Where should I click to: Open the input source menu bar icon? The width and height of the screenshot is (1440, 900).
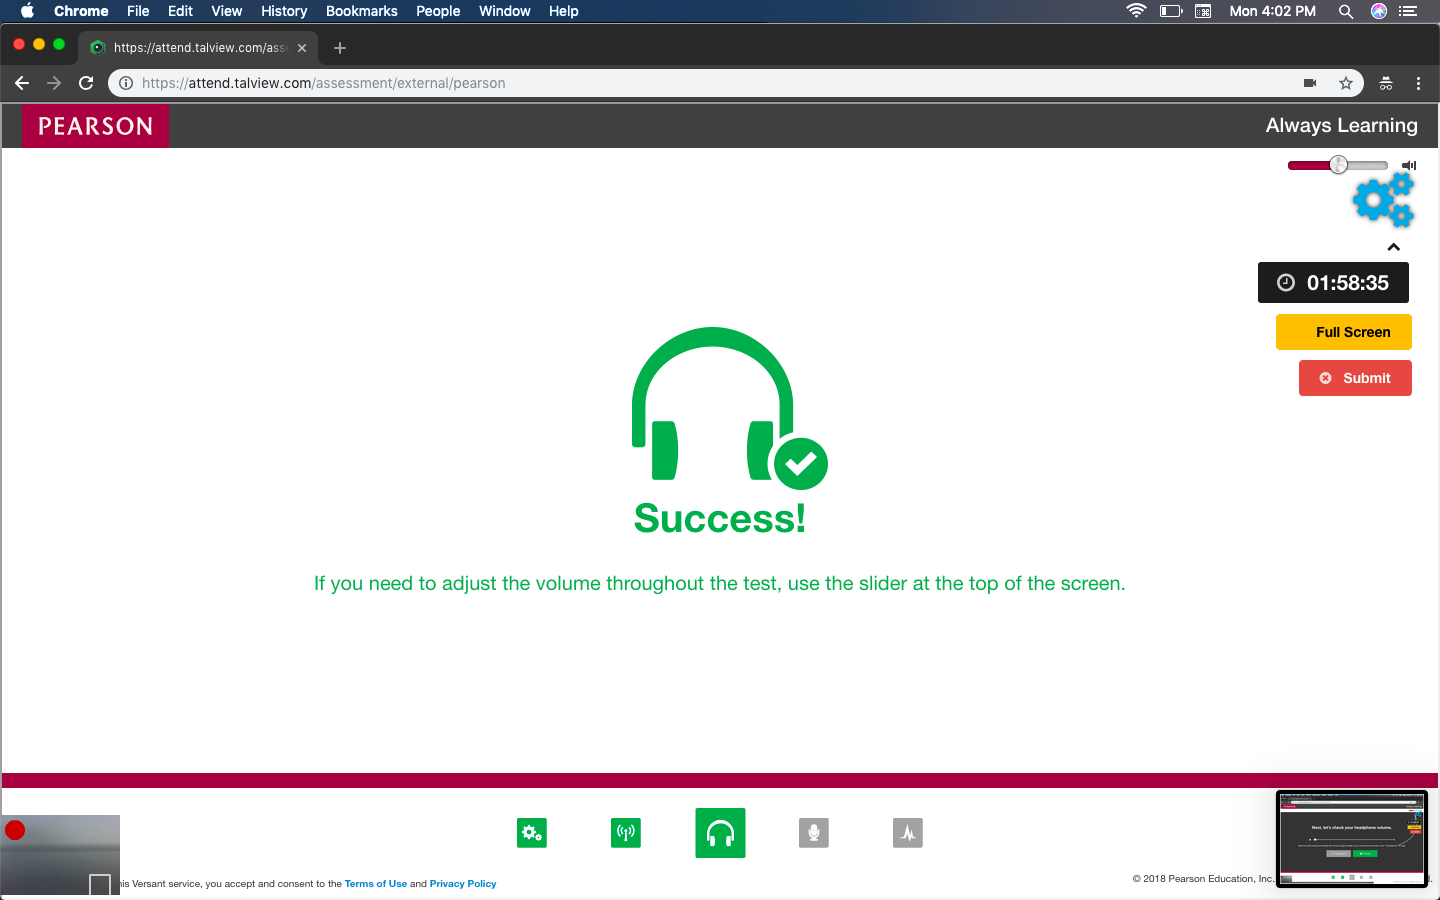click(x=1203, y=11)
